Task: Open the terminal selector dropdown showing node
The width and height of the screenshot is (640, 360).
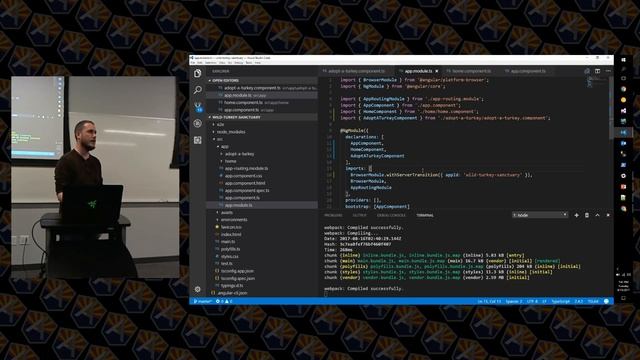Action: (x=540, y=215)
